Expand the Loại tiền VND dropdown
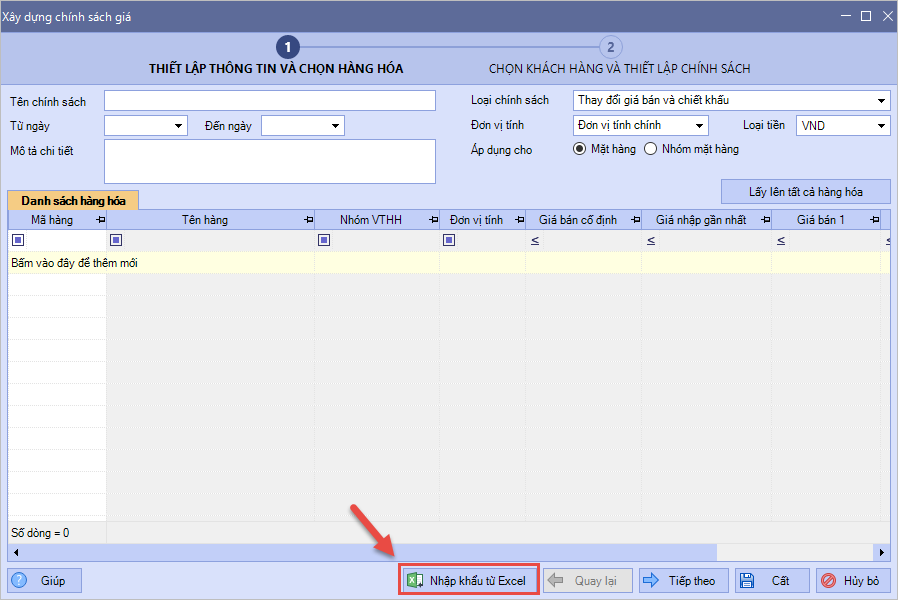 (881, 126)
